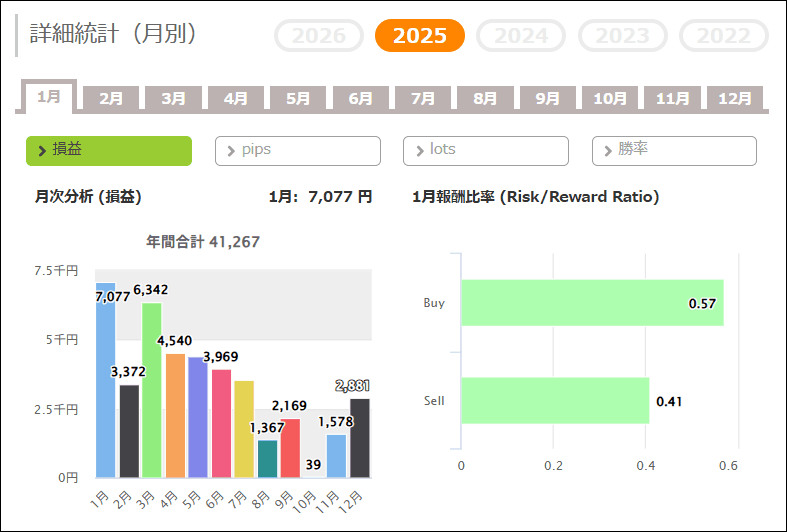Click the Sell ratio bar at 0.41
The width and height of the screenshot is (787, 532).
tap(554, 401)
